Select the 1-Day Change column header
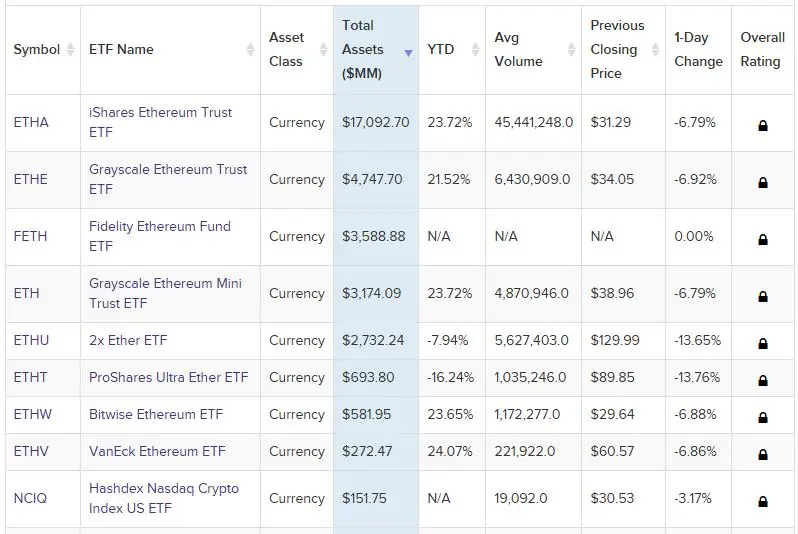The width and height of the screenshot is (798, 534). pos(698,50)
